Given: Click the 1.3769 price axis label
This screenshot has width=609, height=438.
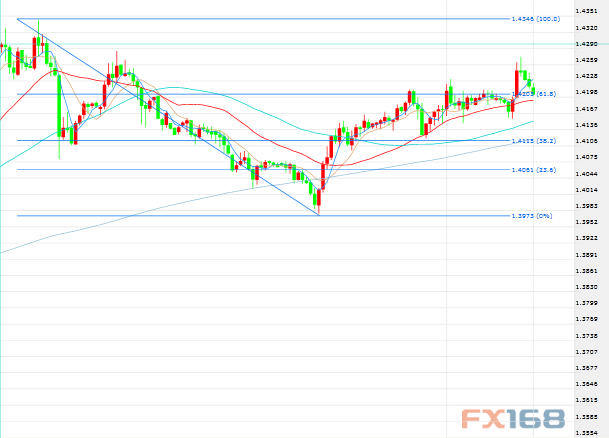Looking at the screenshot, I should click(x=586, y=319).
